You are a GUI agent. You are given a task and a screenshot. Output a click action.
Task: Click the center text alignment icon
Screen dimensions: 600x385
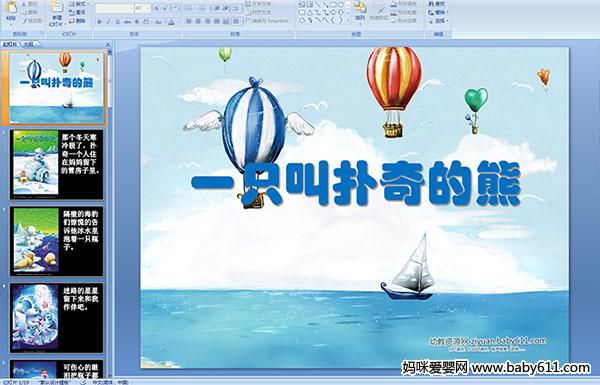pos(198,21)
